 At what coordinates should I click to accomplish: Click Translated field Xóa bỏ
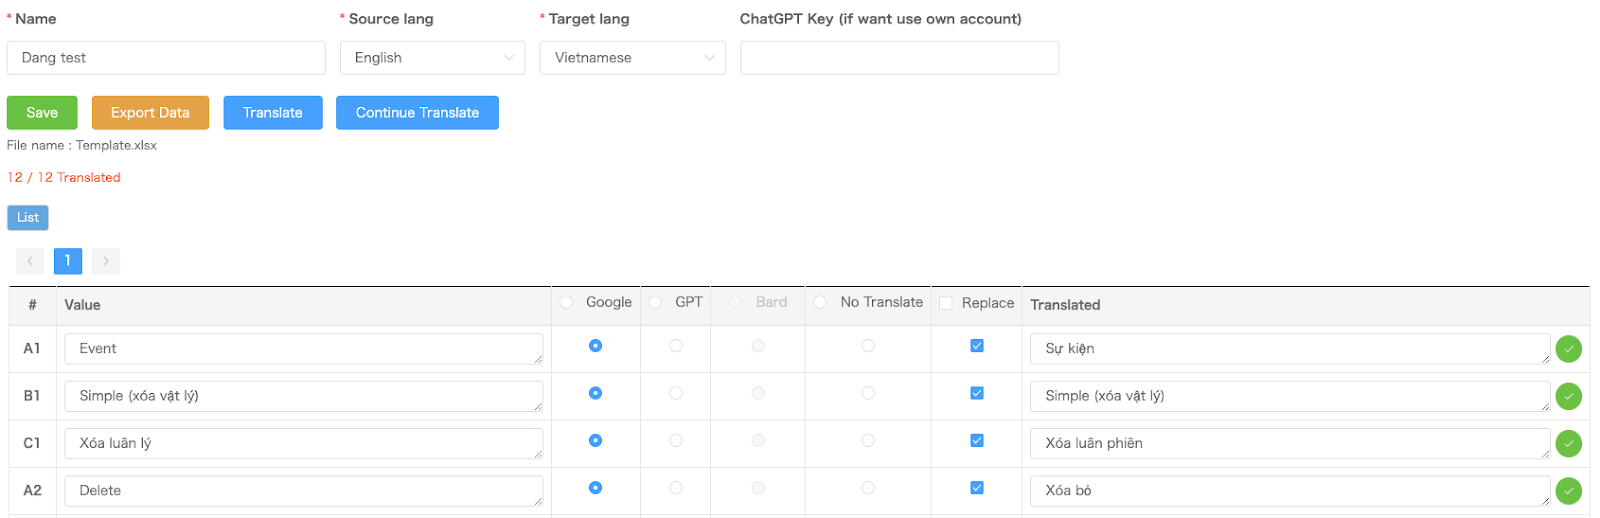[1290, 491]
